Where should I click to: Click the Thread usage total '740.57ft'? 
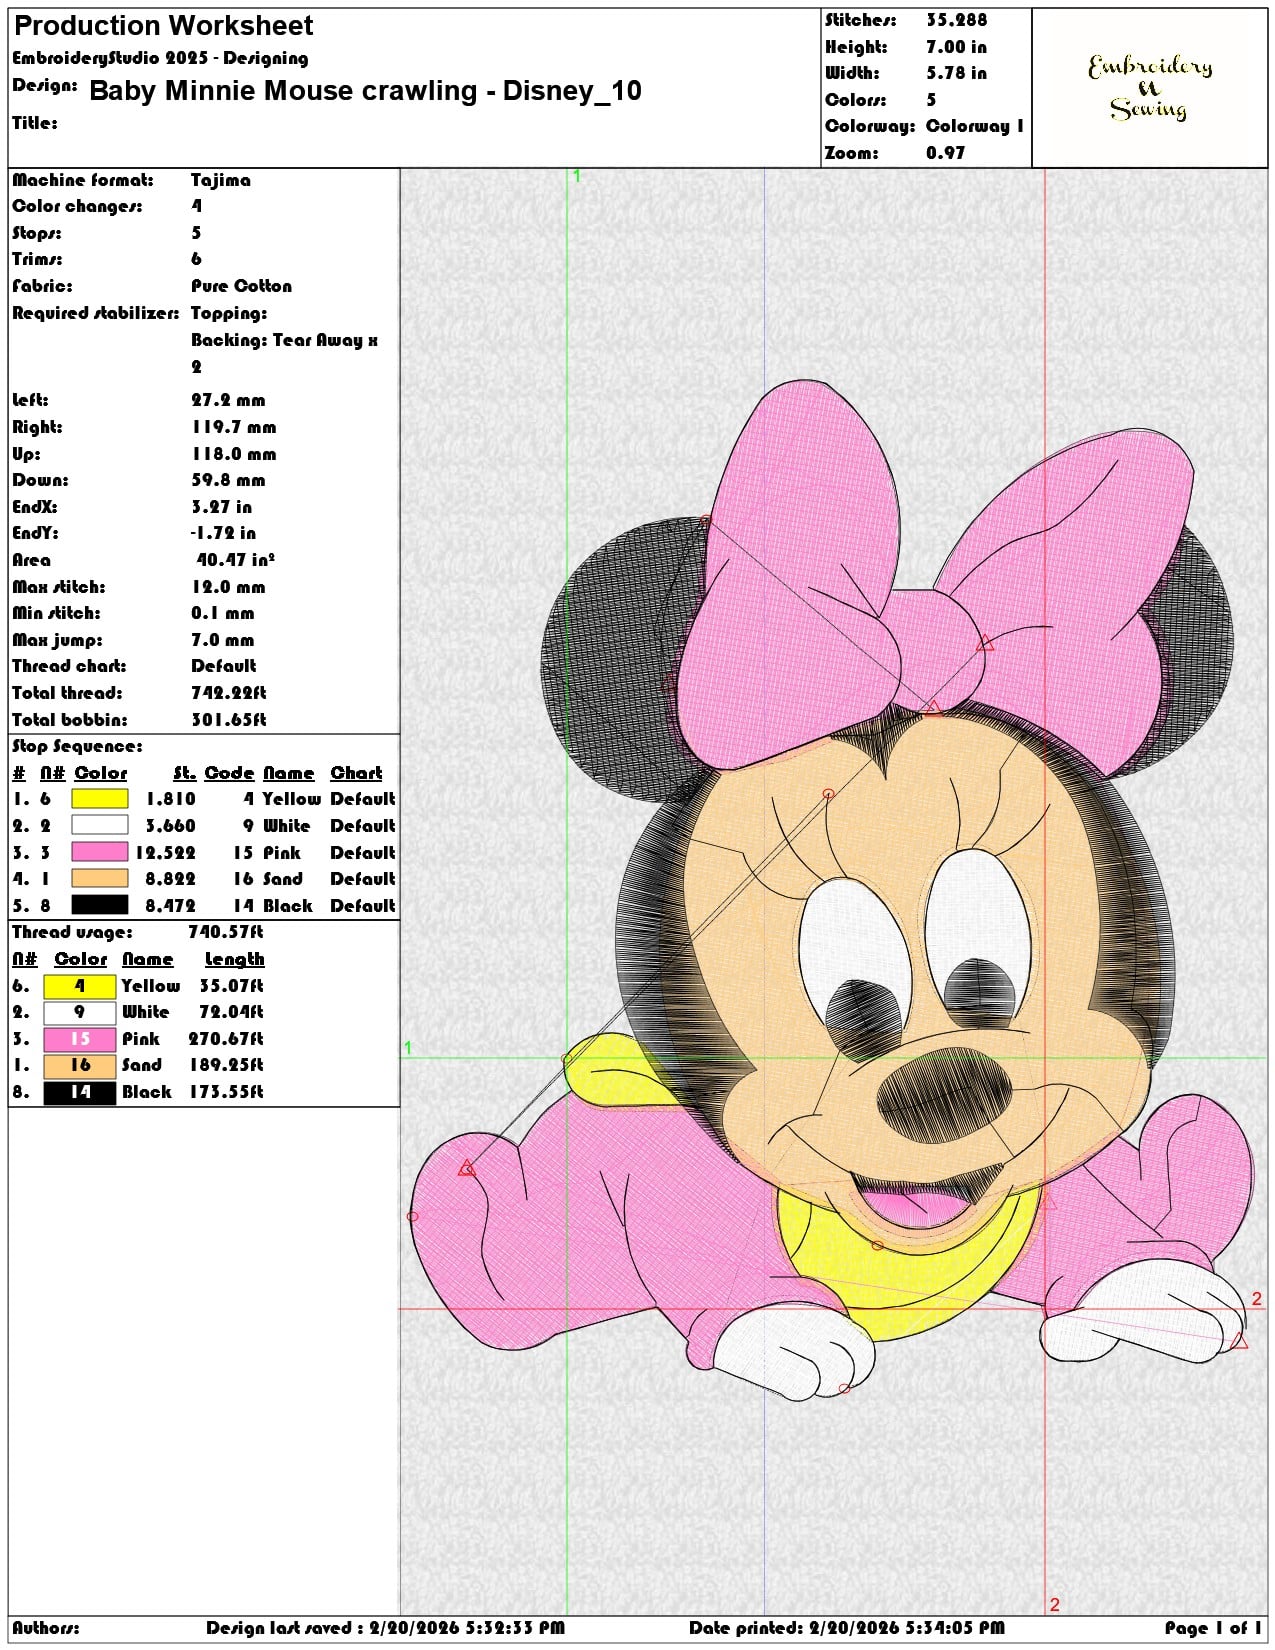226,932
